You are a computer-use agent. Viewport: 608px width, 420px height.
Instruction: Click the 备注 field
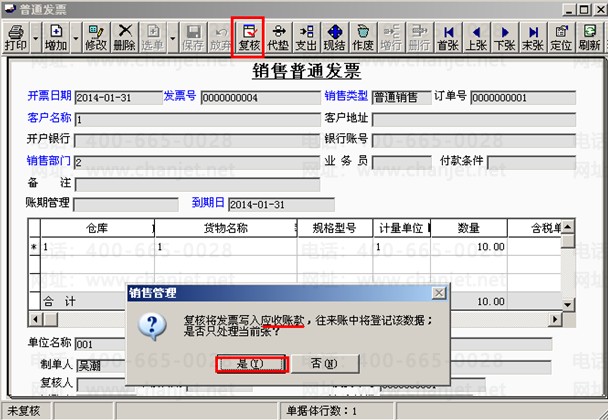tap(197, 185)
